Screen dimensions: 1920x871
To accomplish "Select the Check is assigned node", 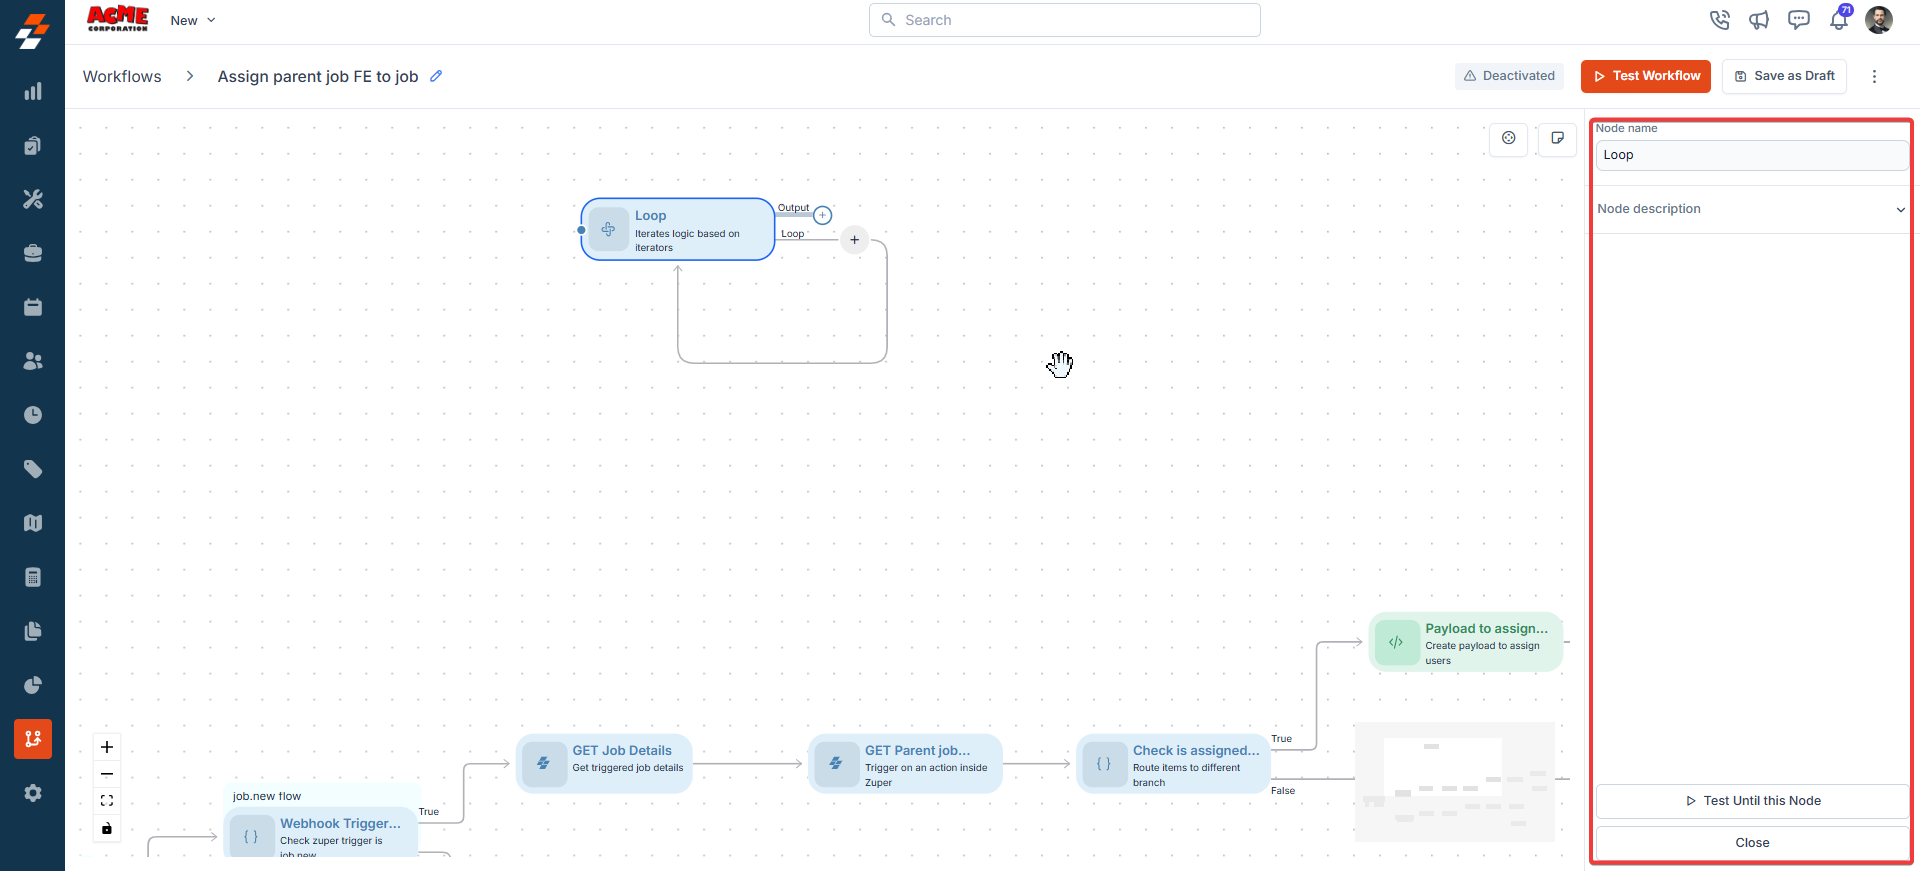I will coord(1173,763).
